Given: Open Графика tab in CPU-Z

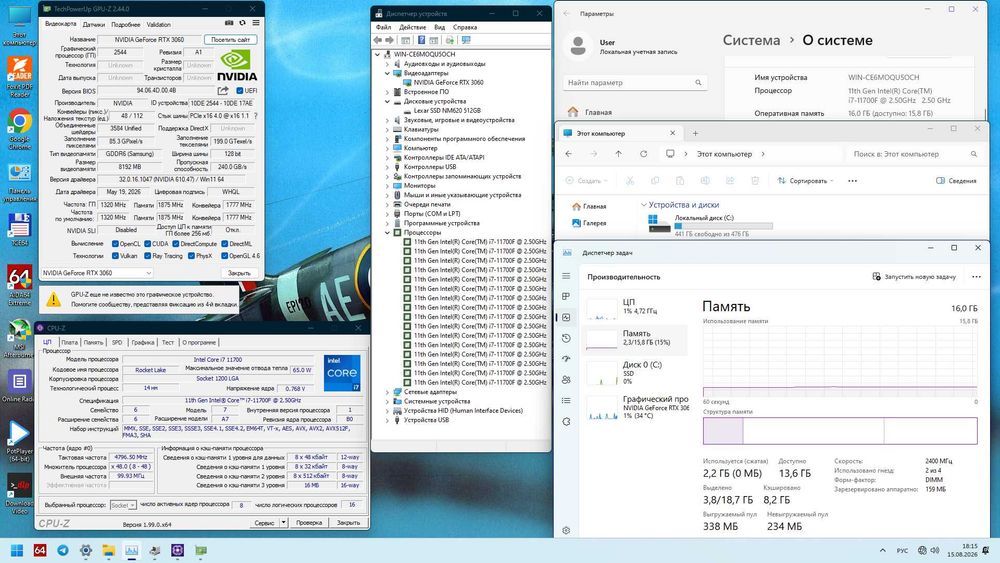Looking at the screenshot, I should click(143, 342).
